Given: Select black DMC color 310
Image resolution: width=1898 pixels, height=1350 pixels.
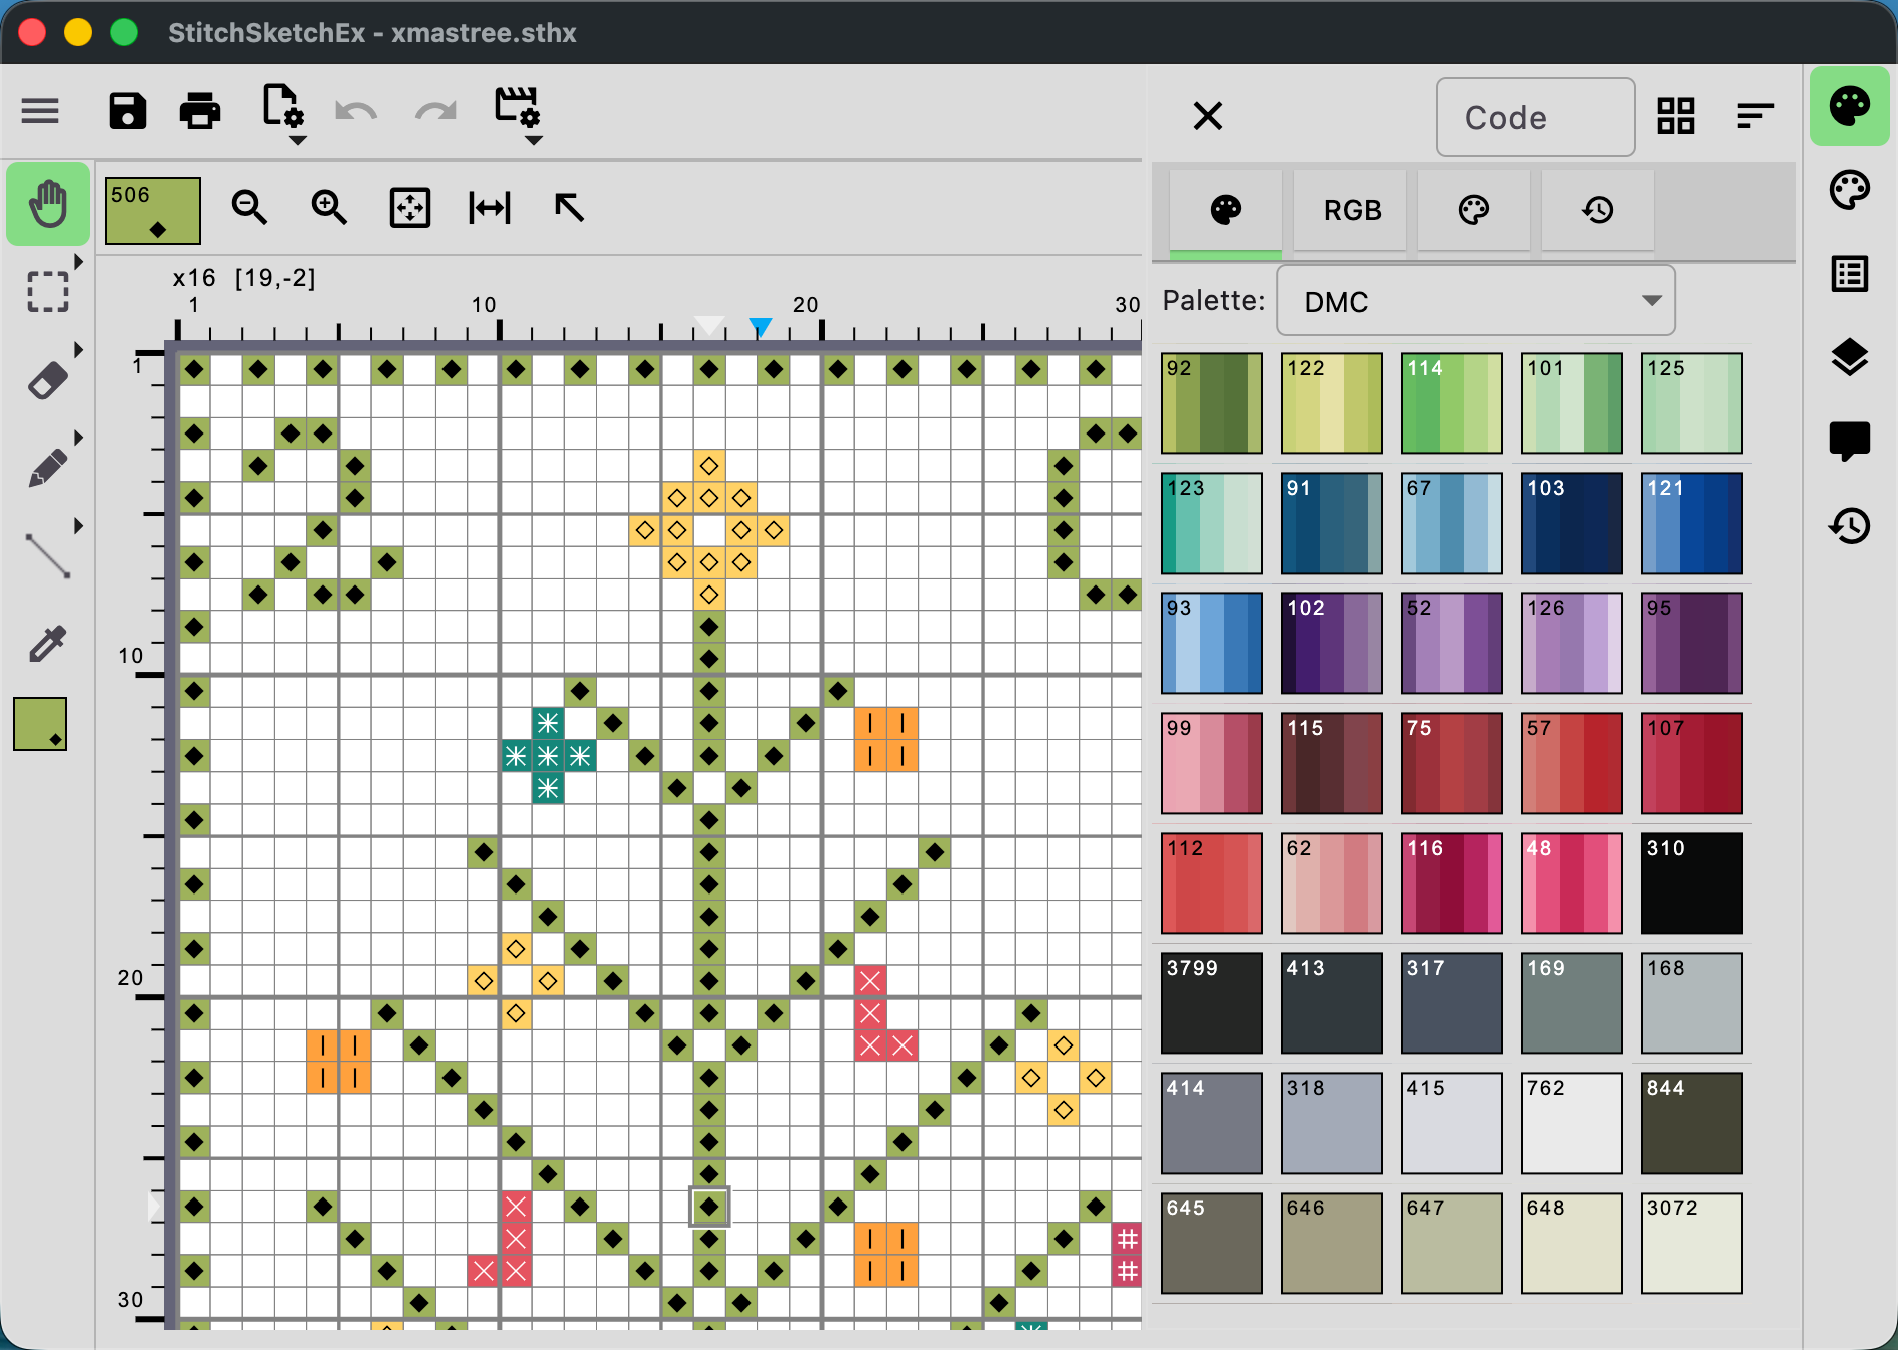Looking at the screenshot, I should point(1692,883).
